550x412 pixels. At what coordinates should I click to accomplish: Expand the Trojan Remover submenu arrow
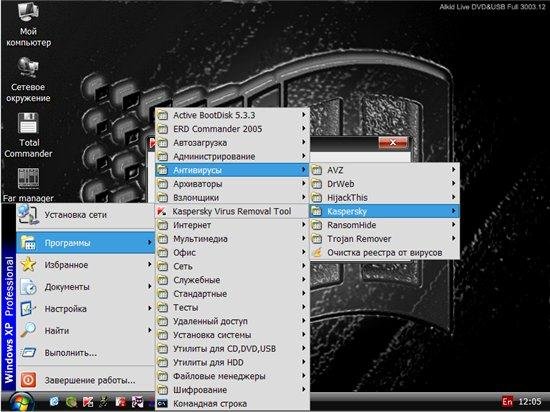click(454, 239)
